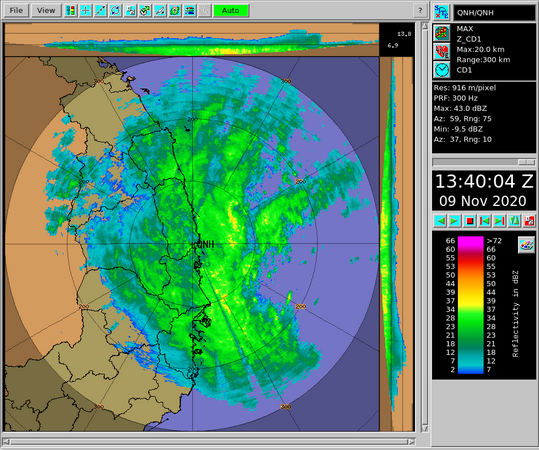Image resolution: width=539 pixels, height=450 pixels.
Task: Open the clock time selection icon
Action: (442, 70)
